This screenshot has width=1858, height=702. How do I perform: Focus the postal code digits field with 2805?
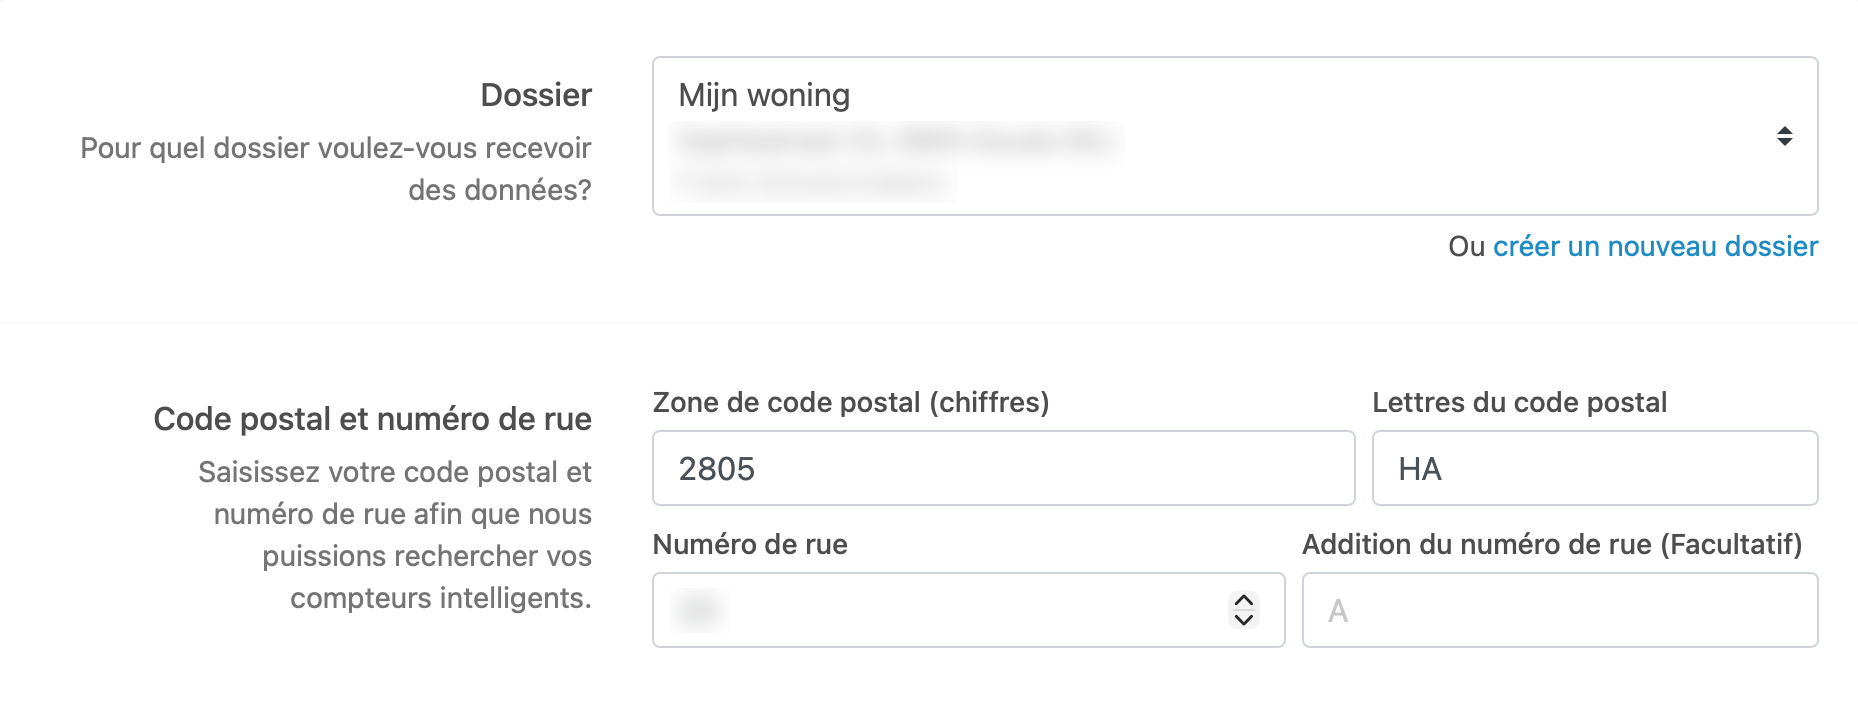[1003, 469]
